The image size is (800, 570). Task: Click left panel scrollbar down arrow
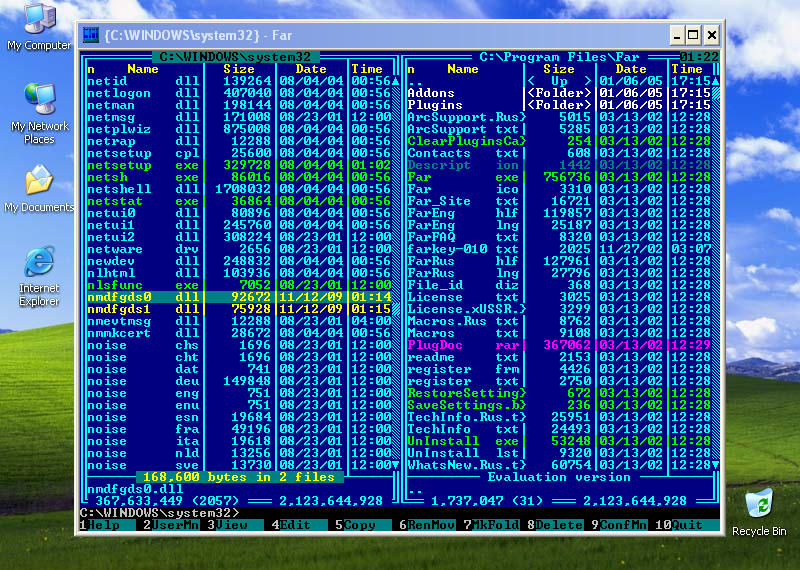tap(395, 465)
